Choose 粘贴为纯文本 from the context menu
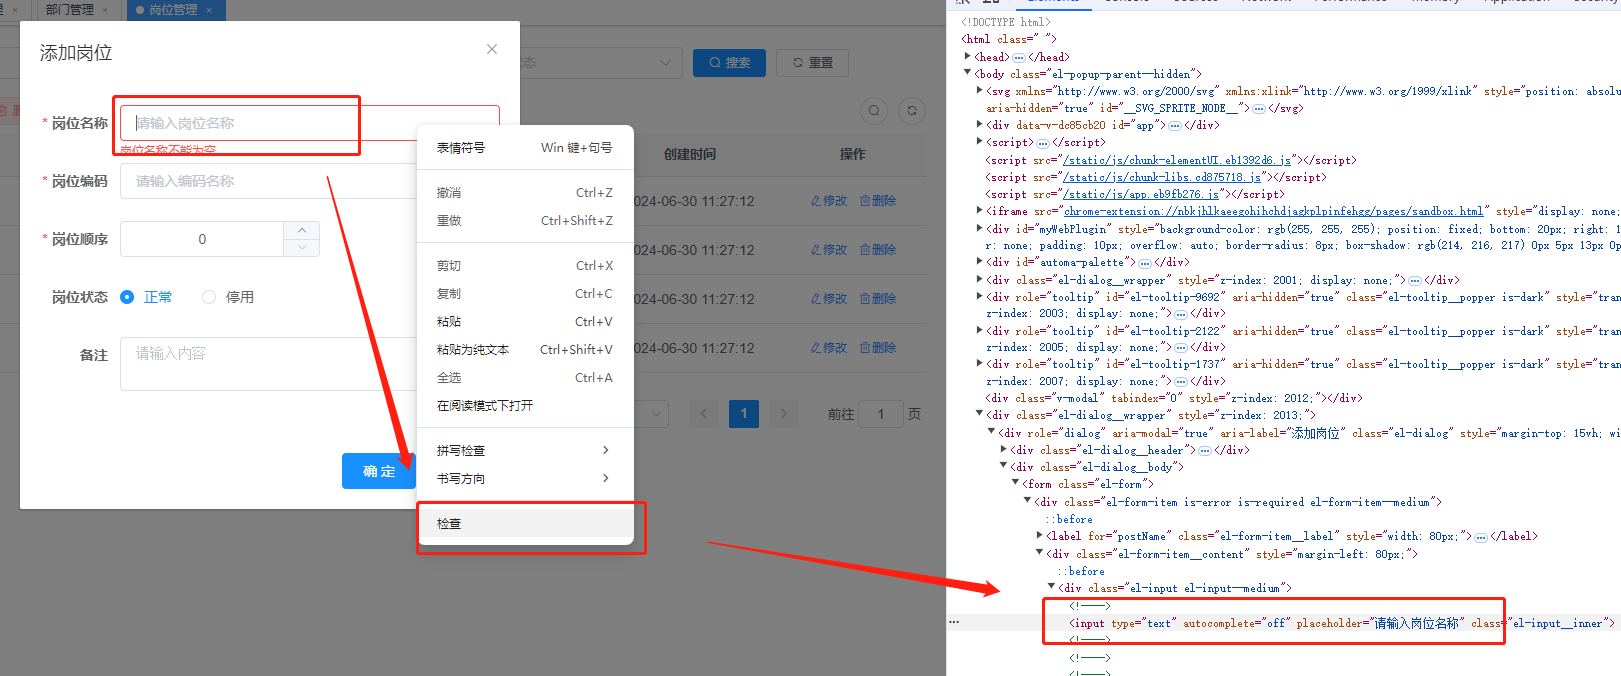Screen dimensions: 1621x676 [525, 350]
